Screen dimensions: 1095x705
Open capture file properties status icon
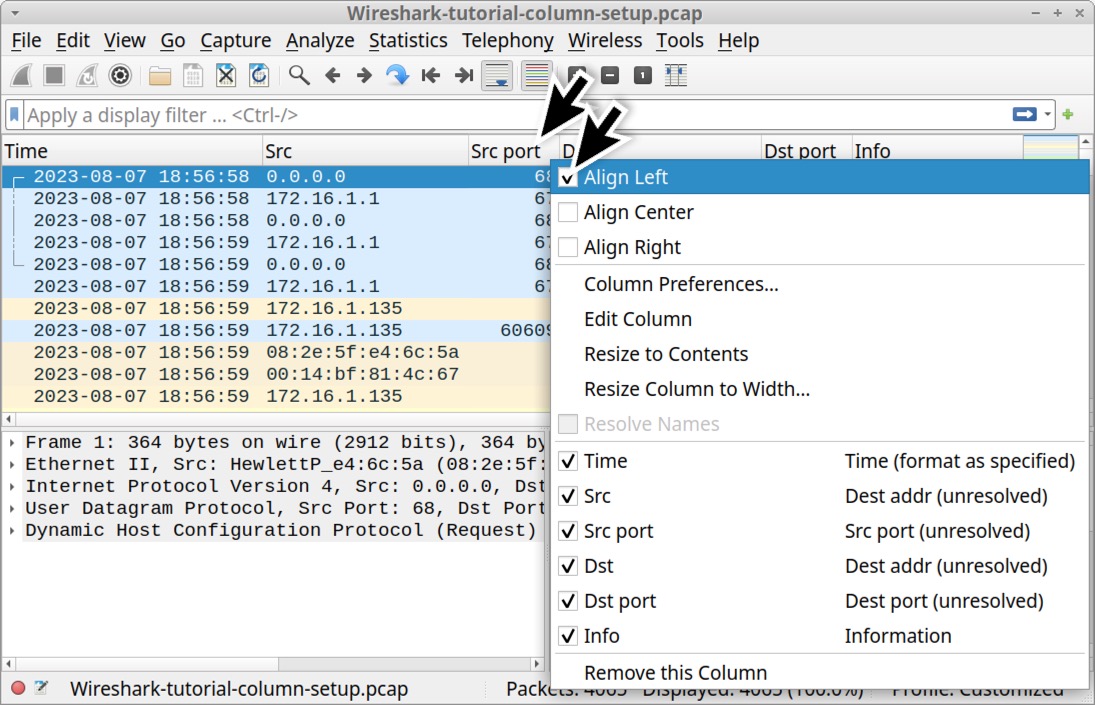(42, 688)
